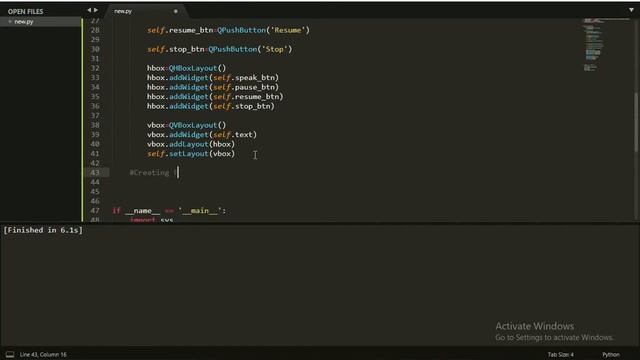The image size is (640, 360).
Task: Toggle the side panel switcher icon in status bar
Action: (x=10, y=354)
